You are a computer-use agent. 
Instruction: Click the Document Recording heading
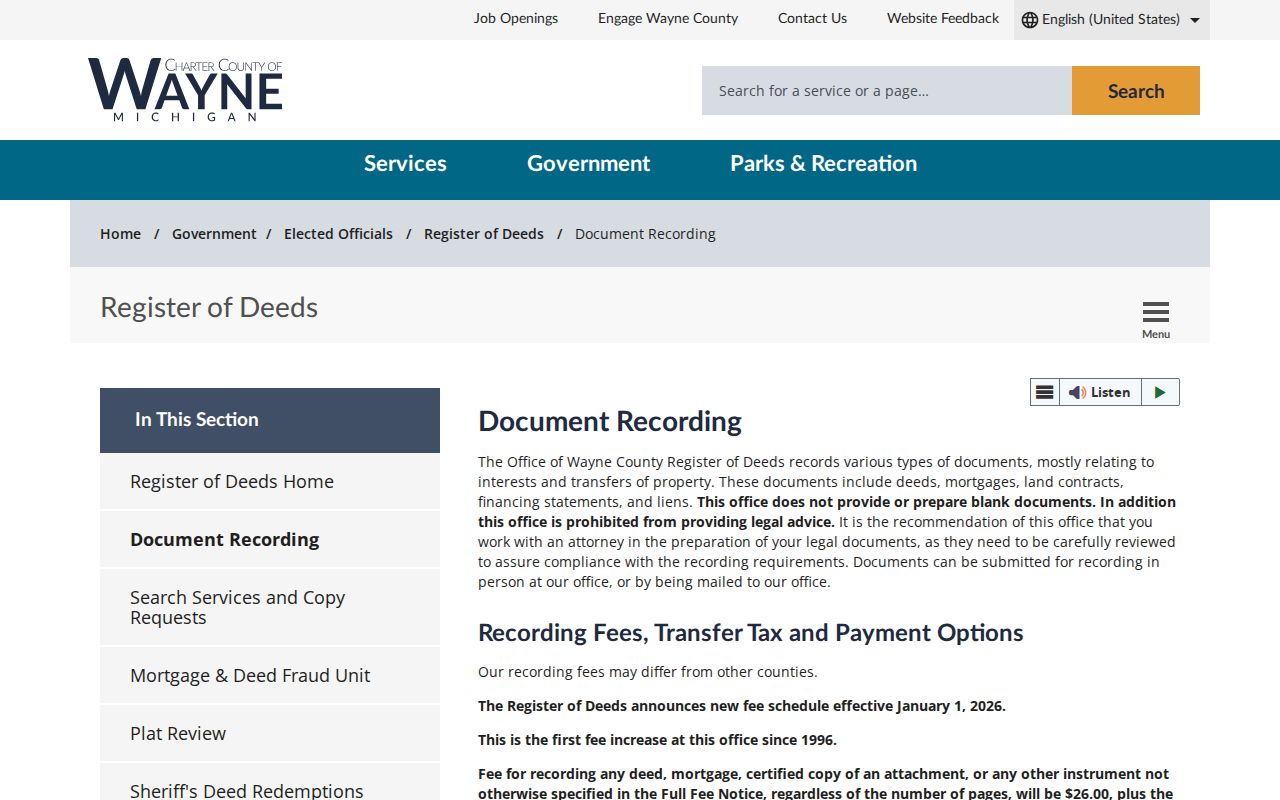pos(610,421)
